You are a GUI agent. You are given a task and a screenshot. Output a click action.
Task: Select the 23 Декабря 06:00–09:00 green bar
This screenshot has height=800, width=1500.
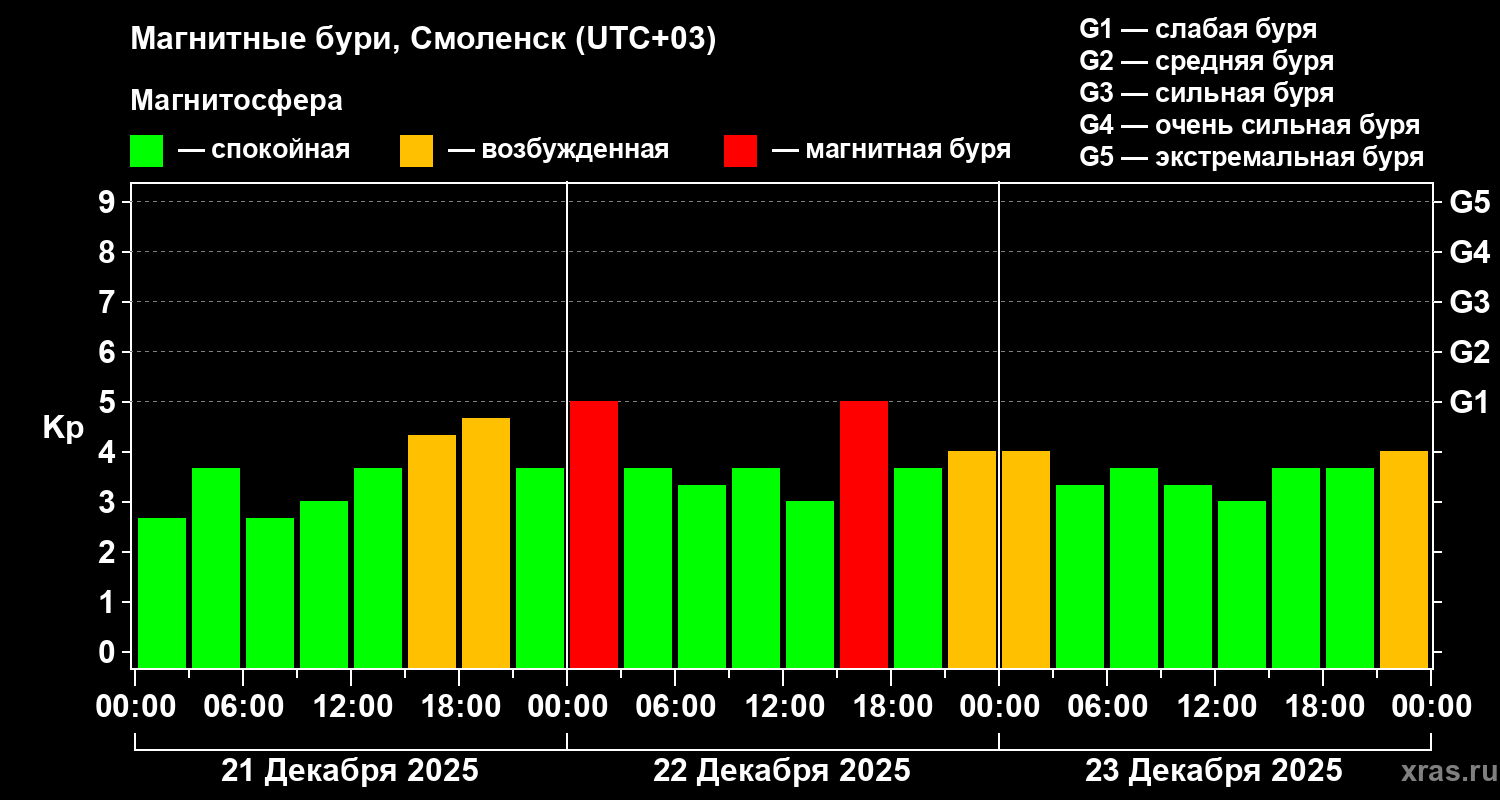tap(1134, 568)
